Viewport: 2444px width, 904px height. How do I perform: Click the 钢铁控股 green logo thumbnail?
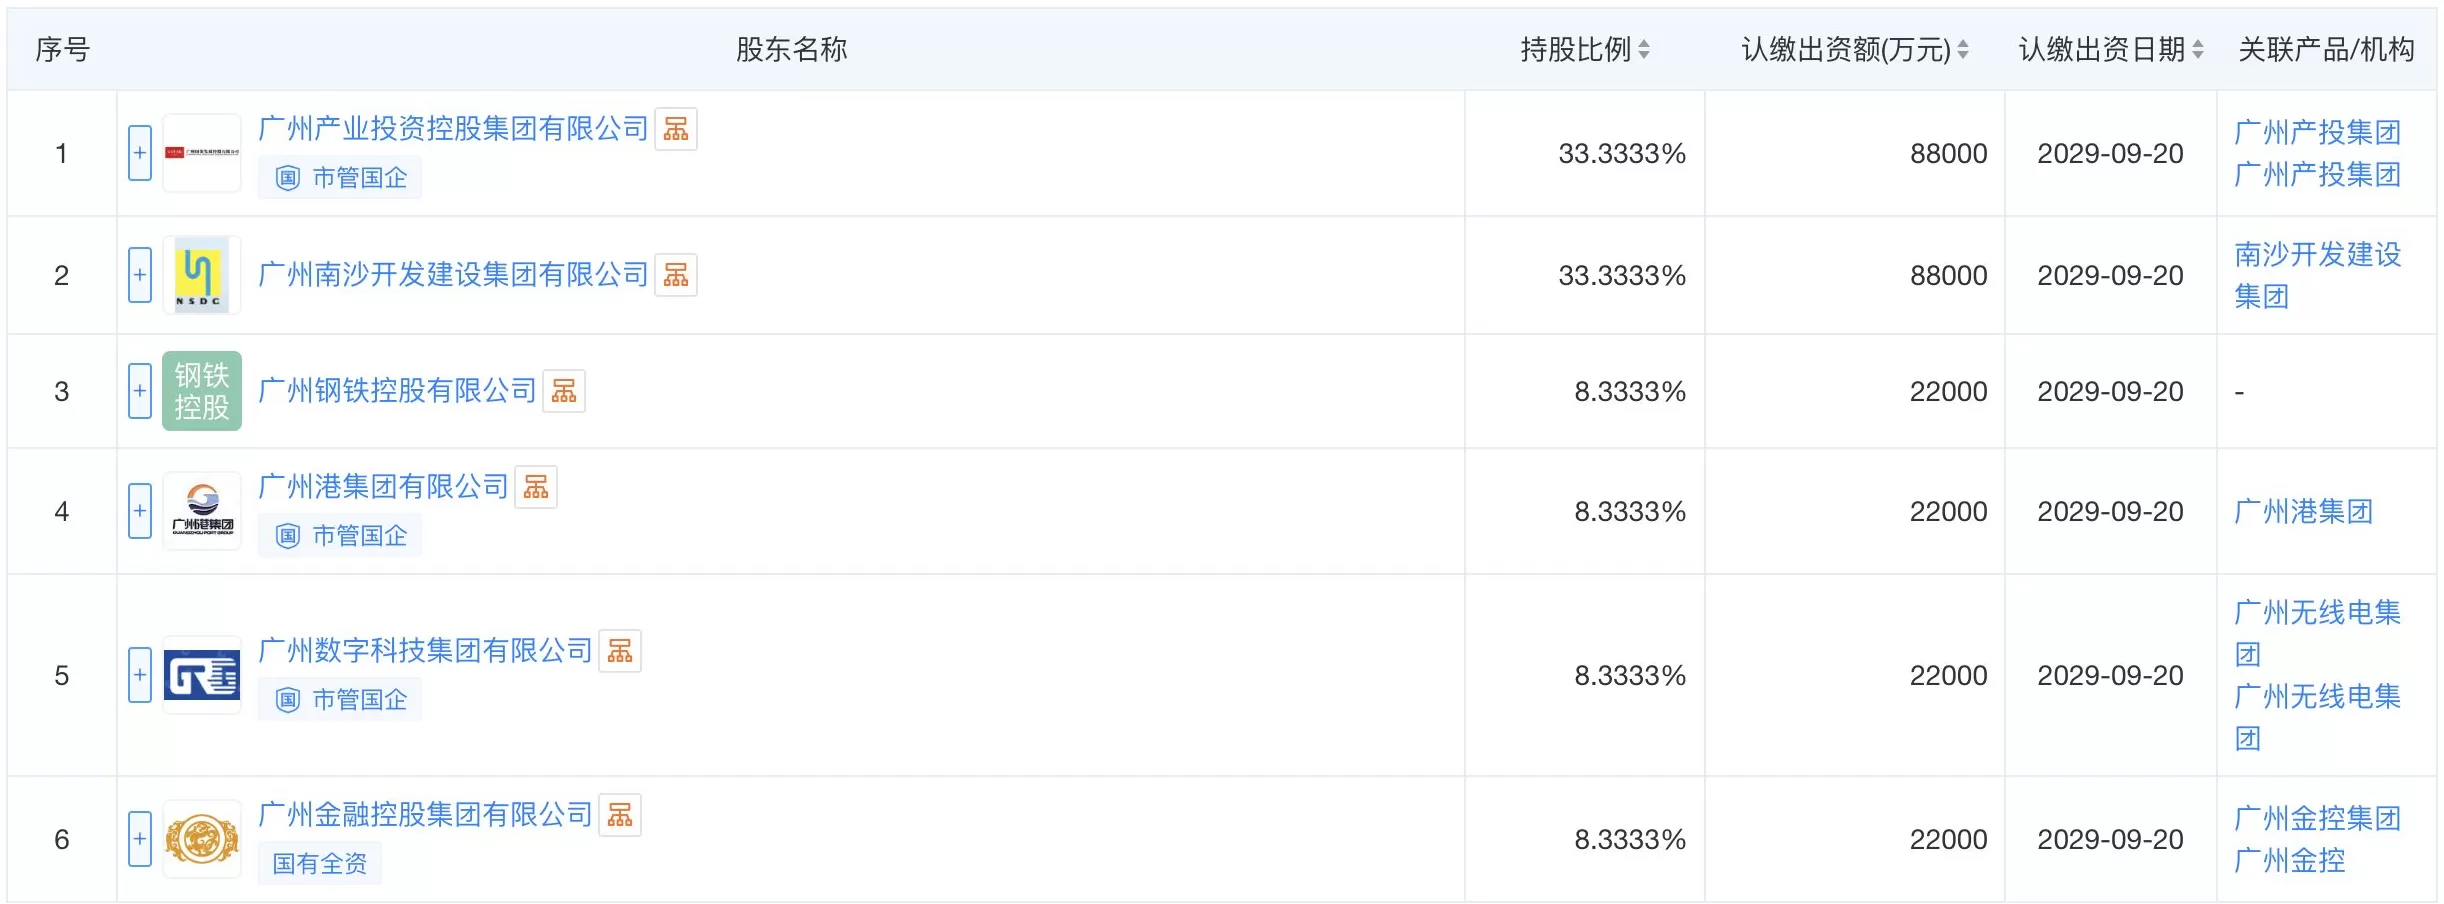[x=202, y=391]
